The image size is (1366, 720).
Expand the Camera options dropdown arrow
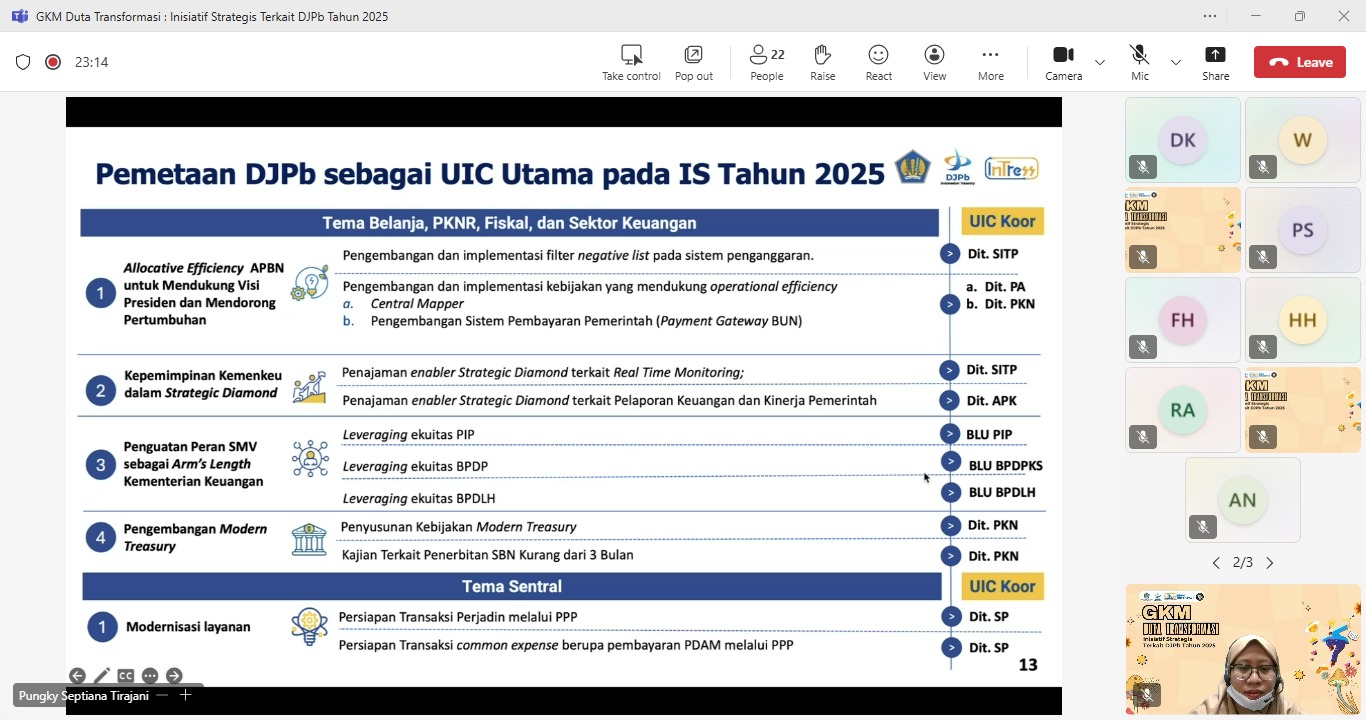coord(1100,62)
